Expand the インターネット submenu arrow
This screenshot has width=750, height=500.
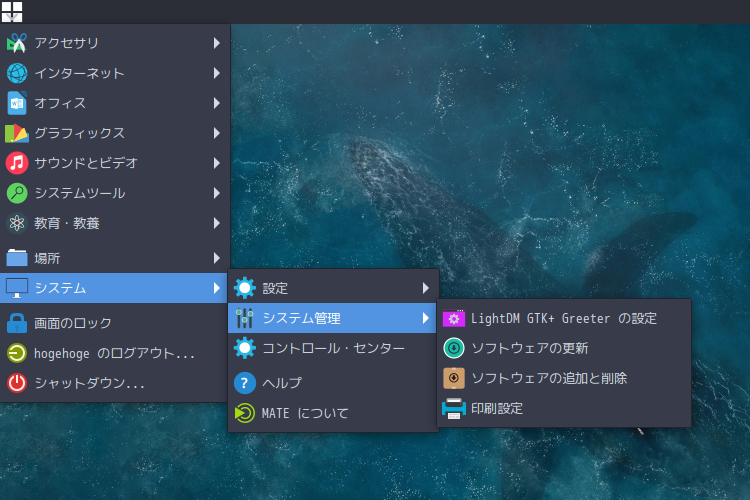tap(217, 73)
